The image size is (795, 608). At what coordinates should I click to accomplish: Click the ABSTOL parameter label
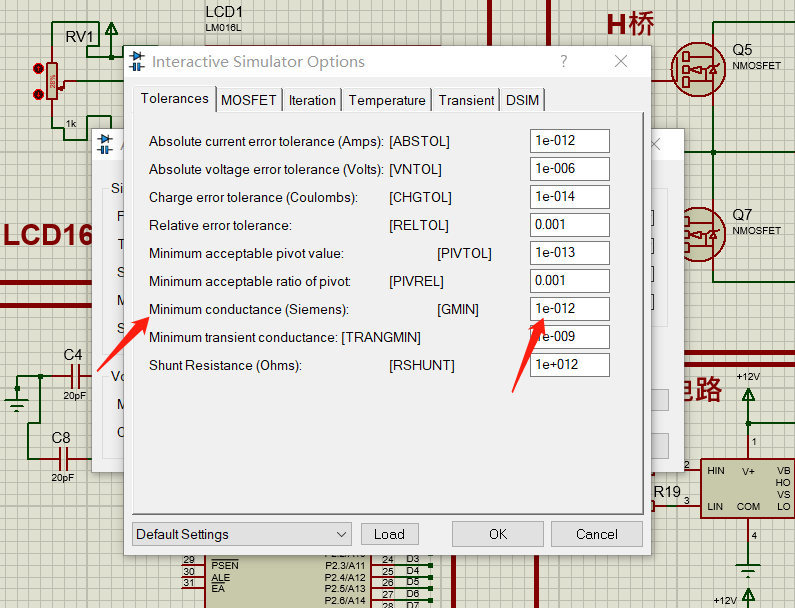point(419,141)
